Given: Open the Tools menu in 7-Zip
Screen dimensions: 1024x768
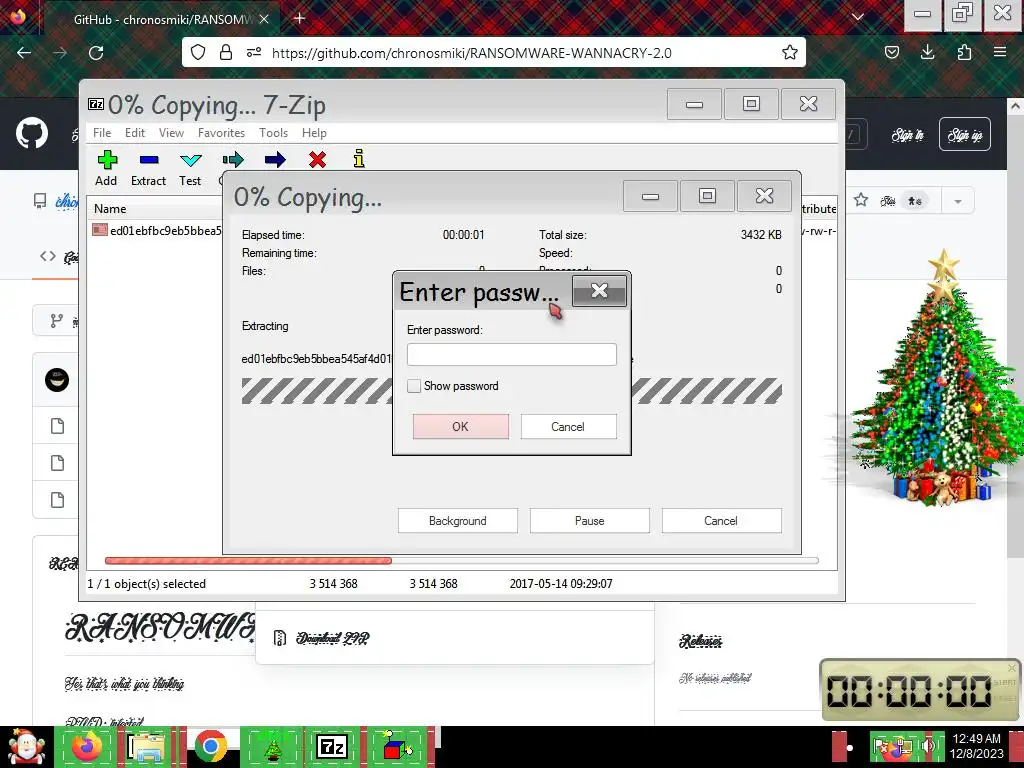Looking at the screenshot, I should (x=273, y=133).
